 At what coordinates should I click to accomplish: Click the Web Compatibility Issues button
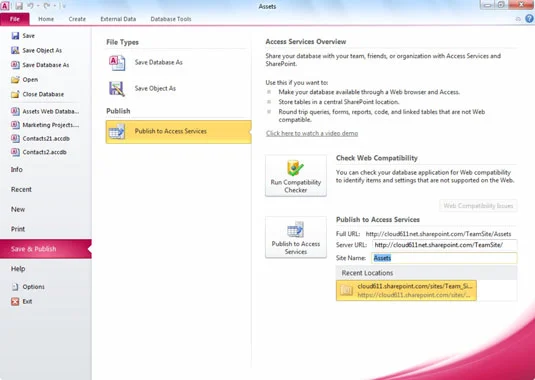(x=478, y=206)
